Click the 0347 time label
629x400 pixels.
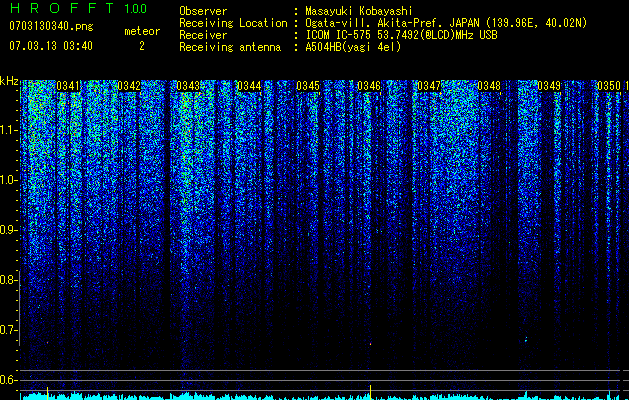click(429, 86)
